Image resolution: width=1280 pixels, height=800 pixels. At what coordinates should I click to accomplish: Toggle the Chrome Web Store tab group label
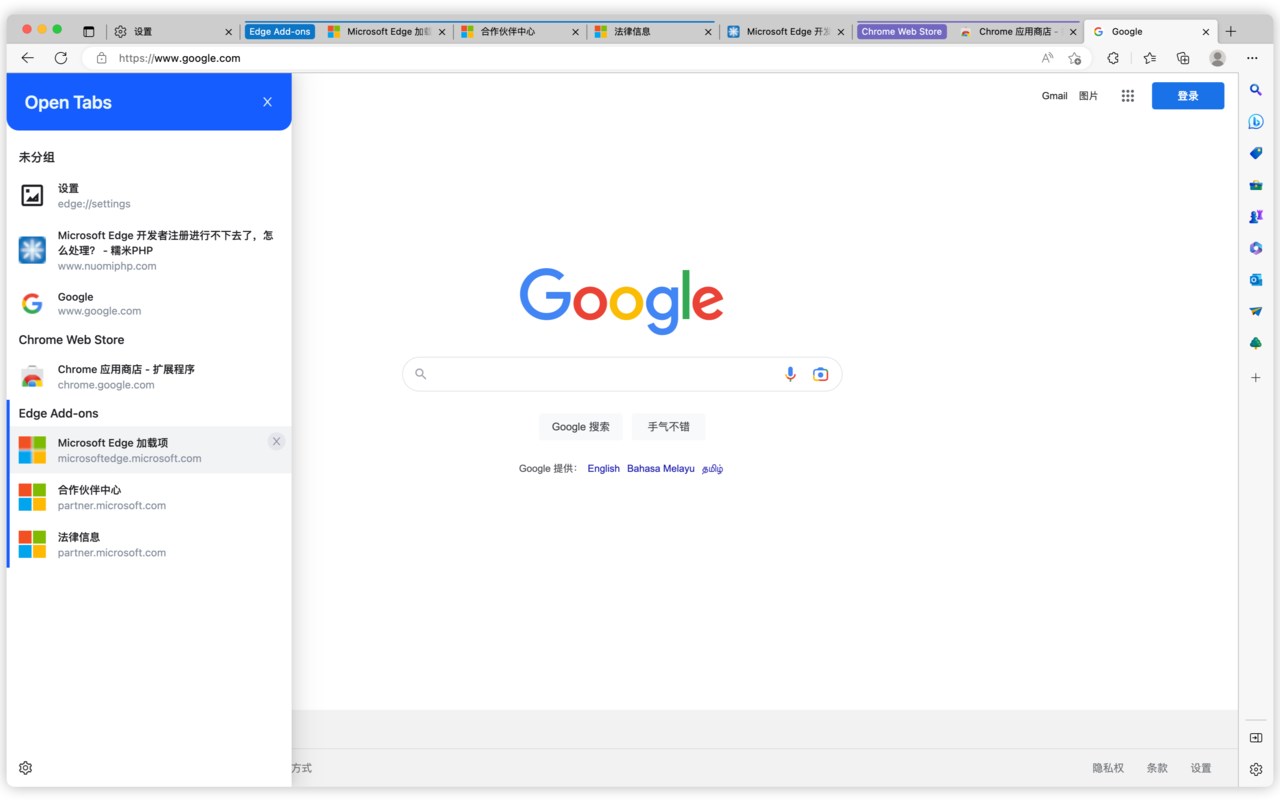coord(901,31)
